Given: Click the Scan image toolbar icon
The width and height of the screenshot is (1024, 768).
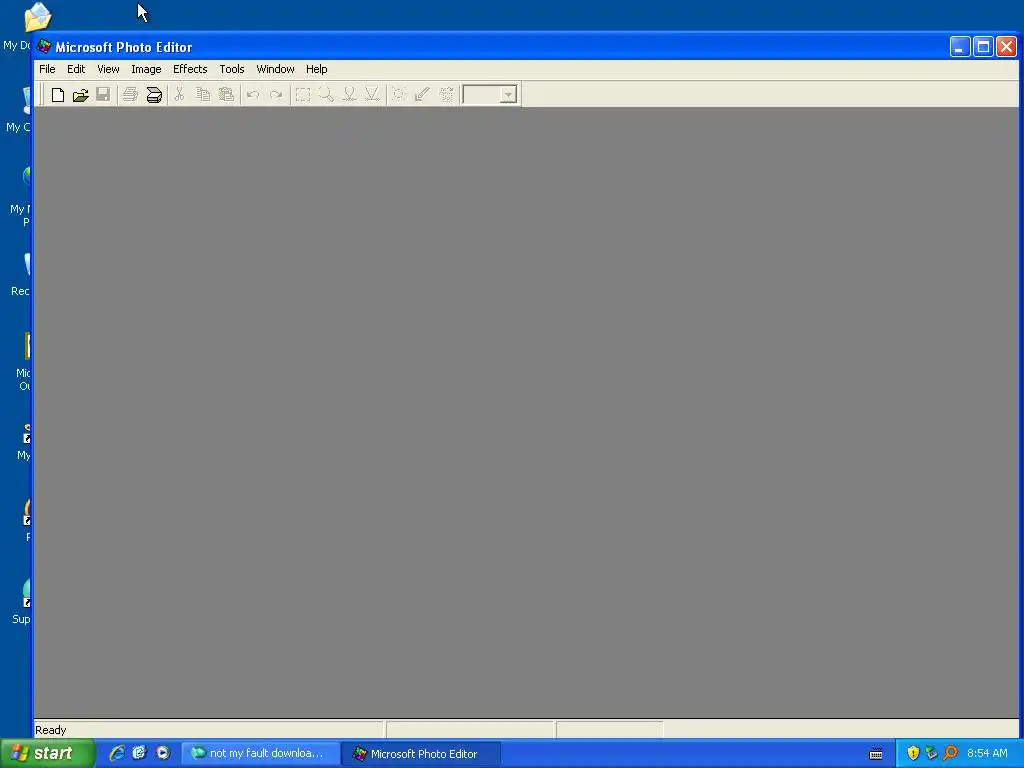Looking at the screenshot, I should (x=154, y=95).
